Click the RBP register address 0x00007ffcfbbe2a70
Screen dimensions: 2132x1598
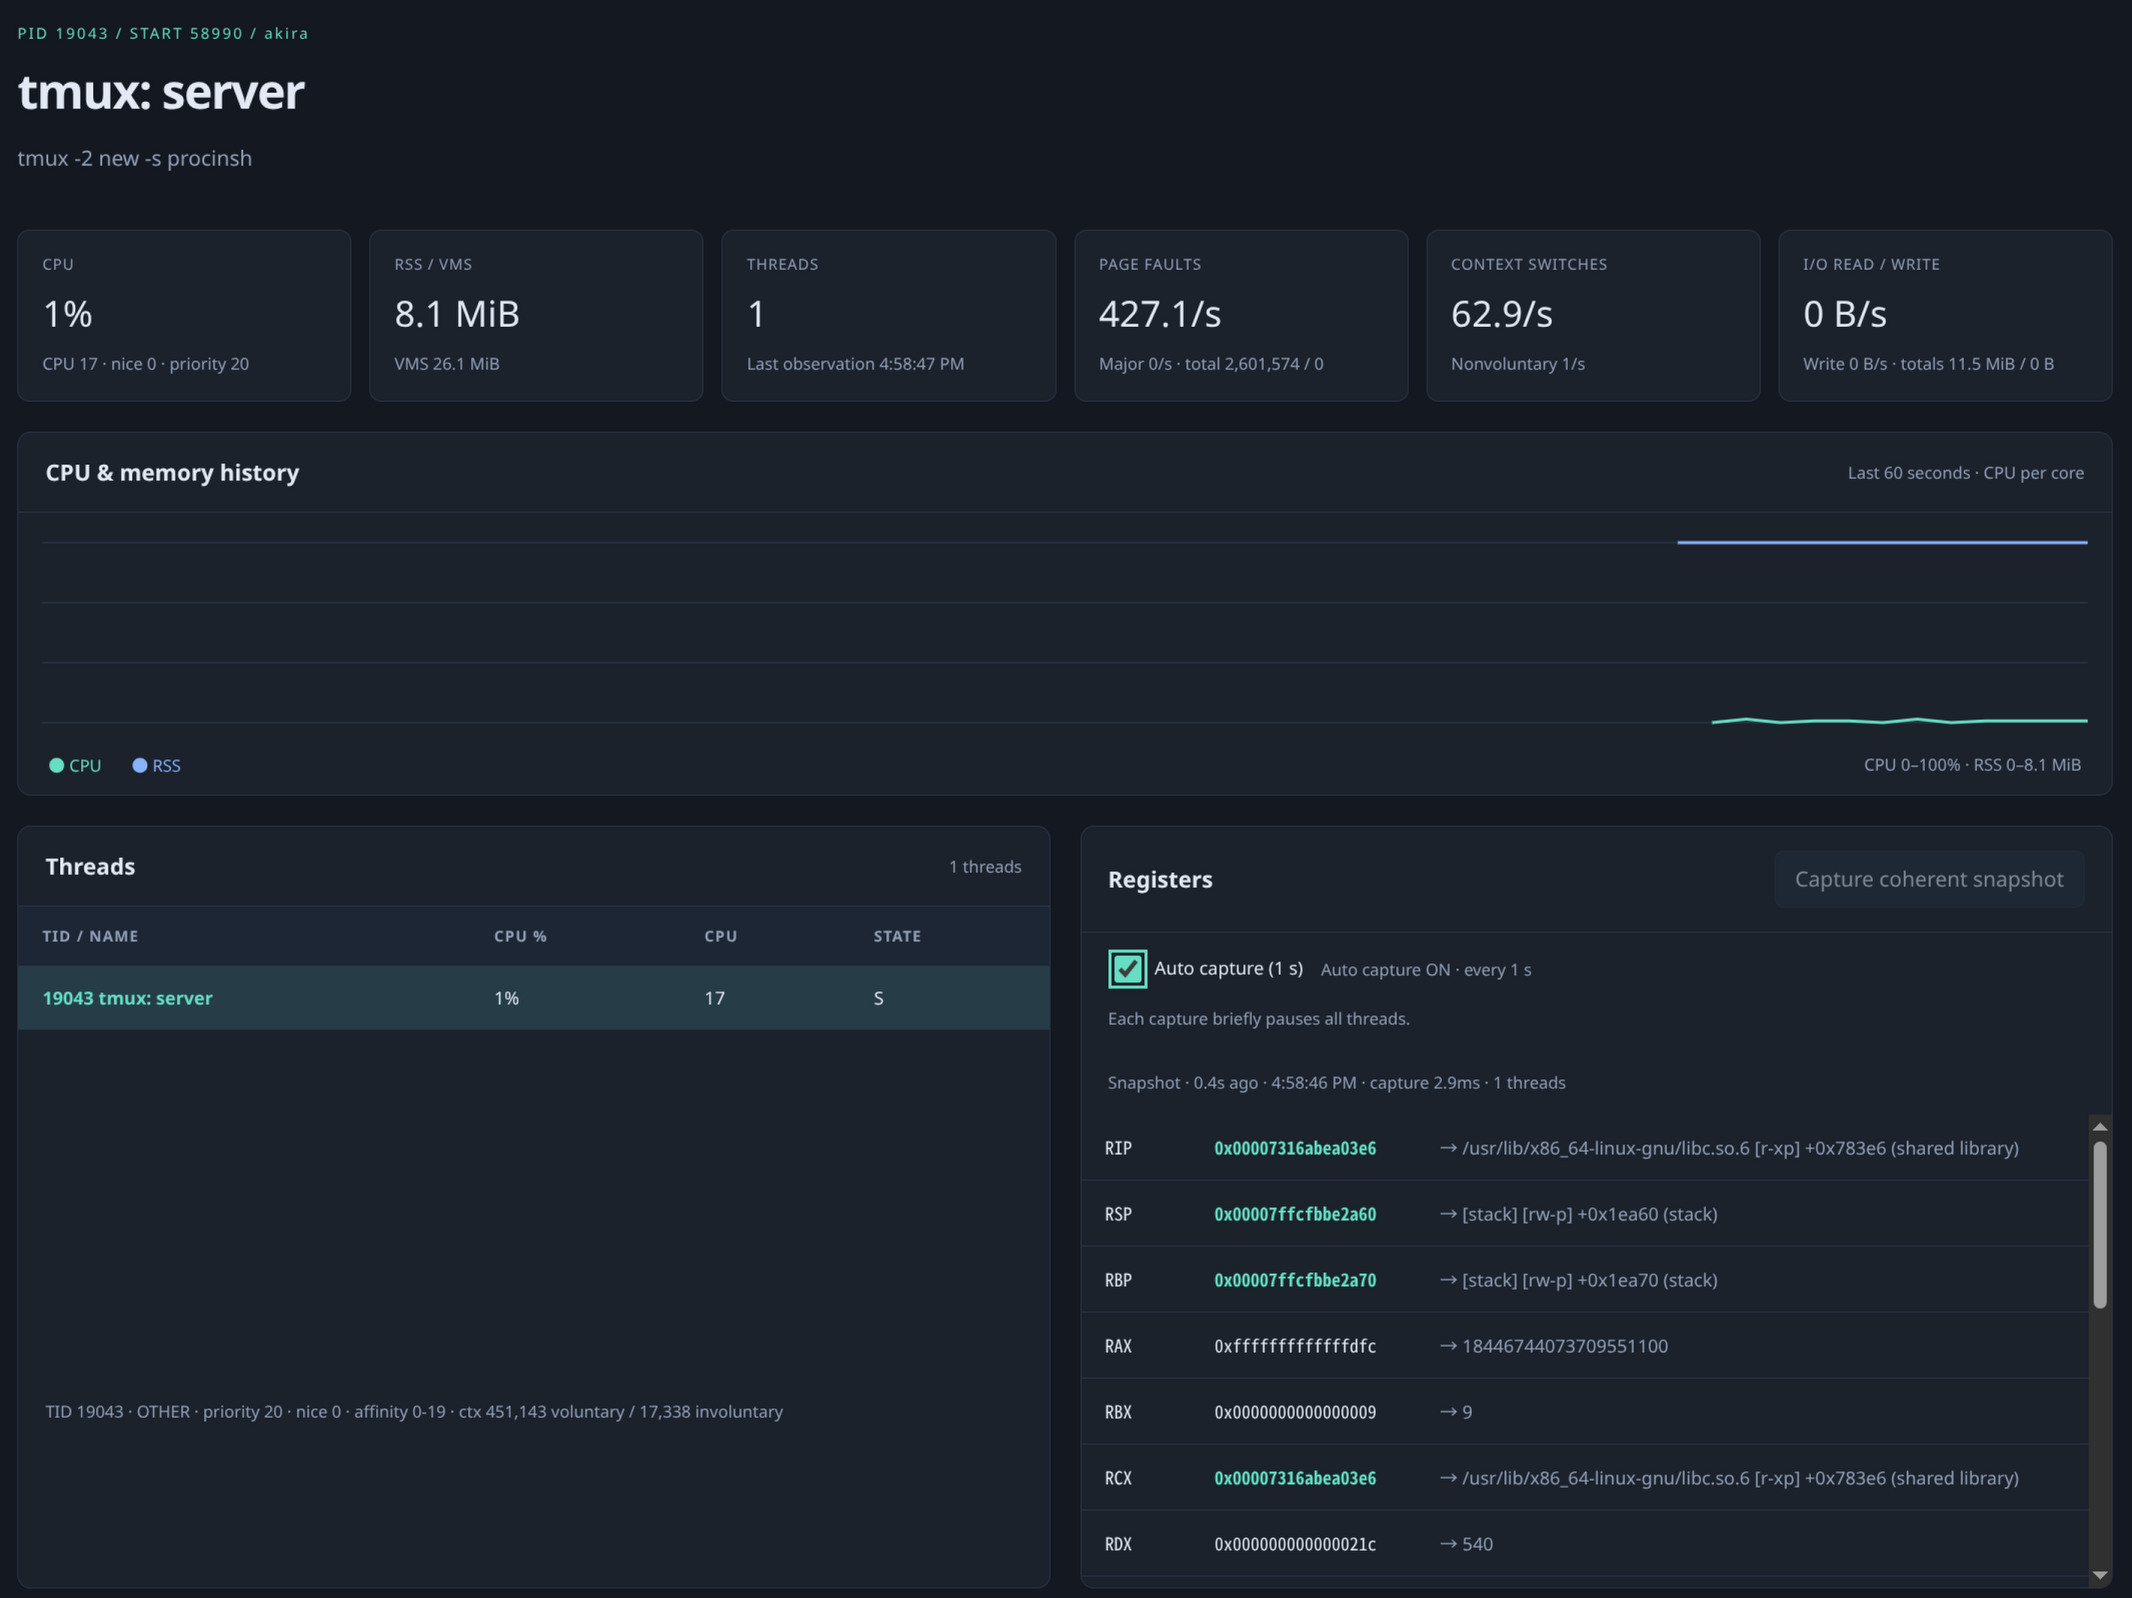pyautogui.click(x=1295, y=1280)
